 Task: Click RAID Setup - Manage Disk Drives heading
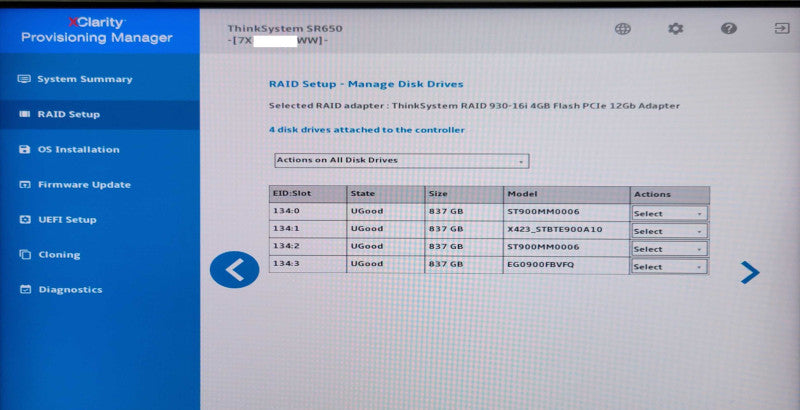pos(366,84)
